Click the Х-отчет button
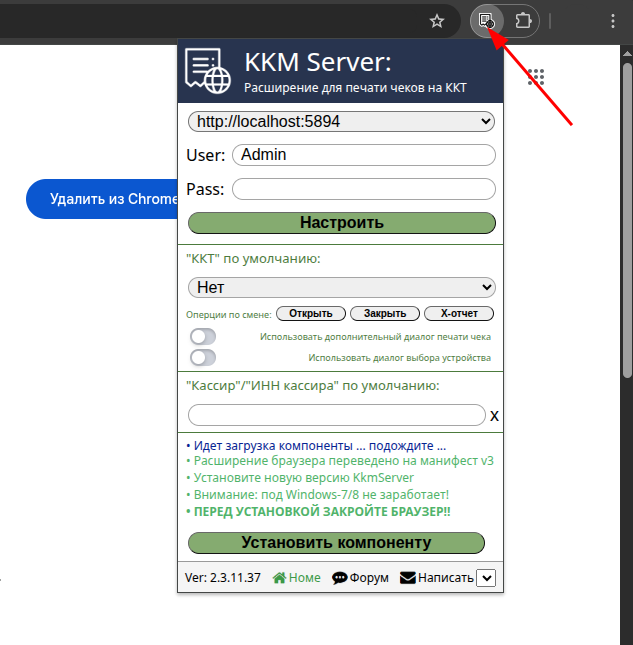633x645 pixels. (459, 313)
